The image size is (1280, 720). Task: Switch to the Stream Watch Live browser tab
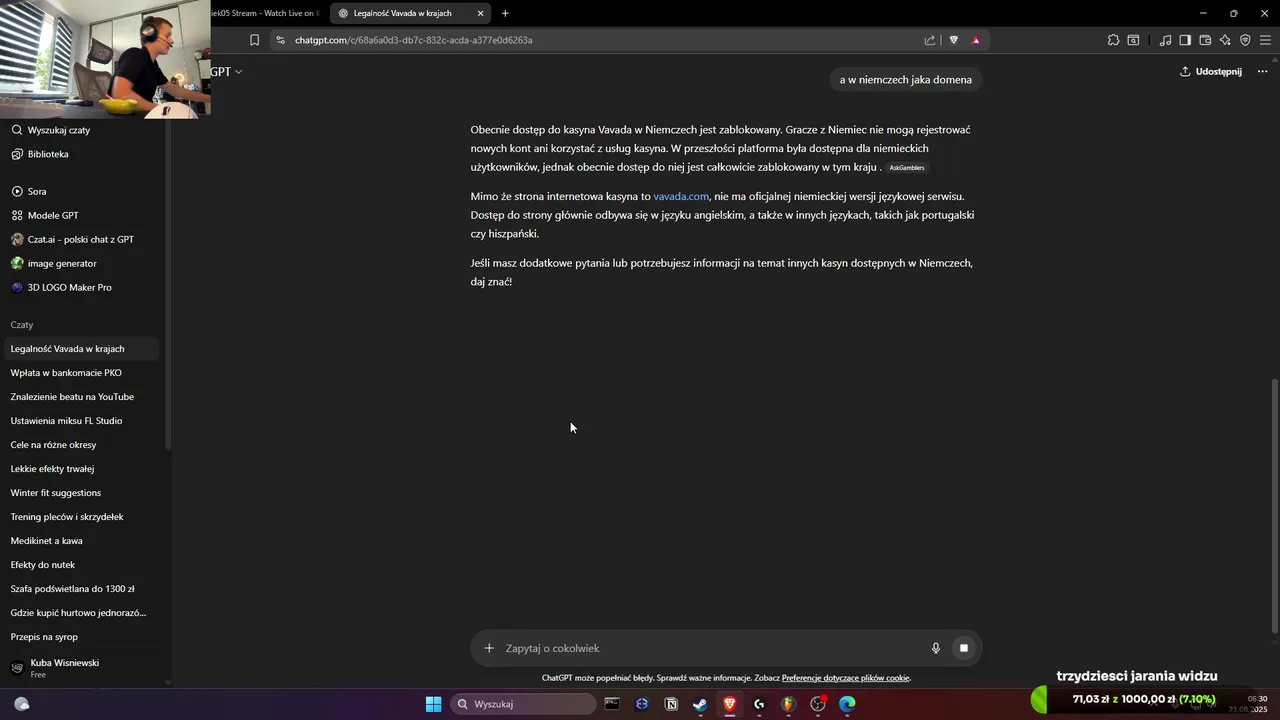[268, 13]
